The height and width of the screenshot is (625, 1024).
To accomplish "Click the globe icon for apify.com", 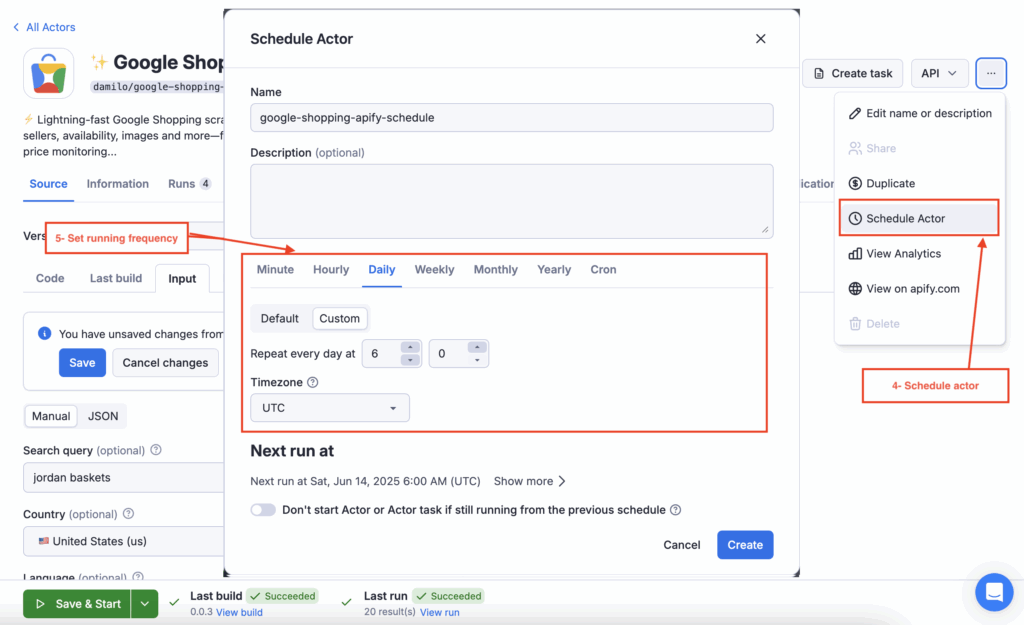I will coord(855,289).
